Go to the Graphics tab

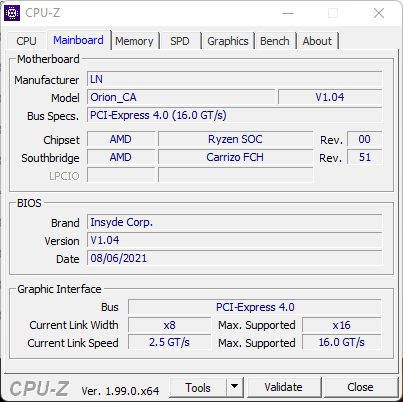click(x=228, y=41)
